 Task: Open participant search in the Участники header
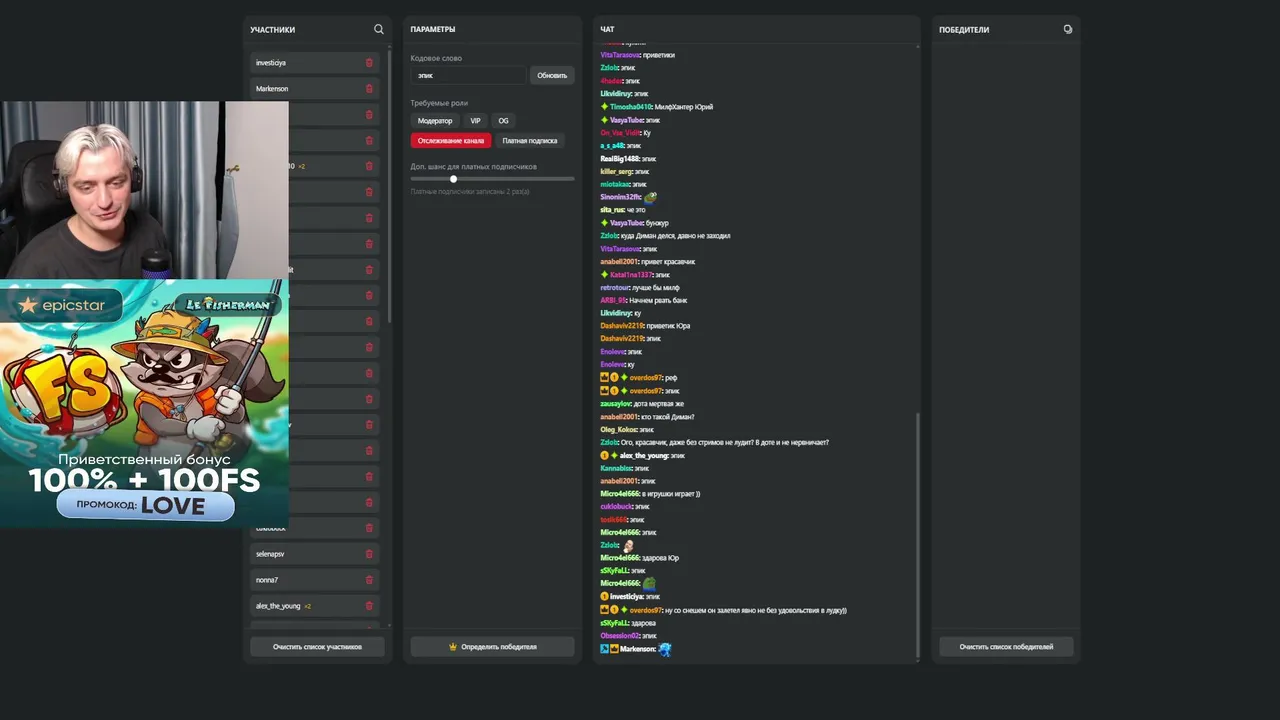pyautogui.click(x=378, y=29)
